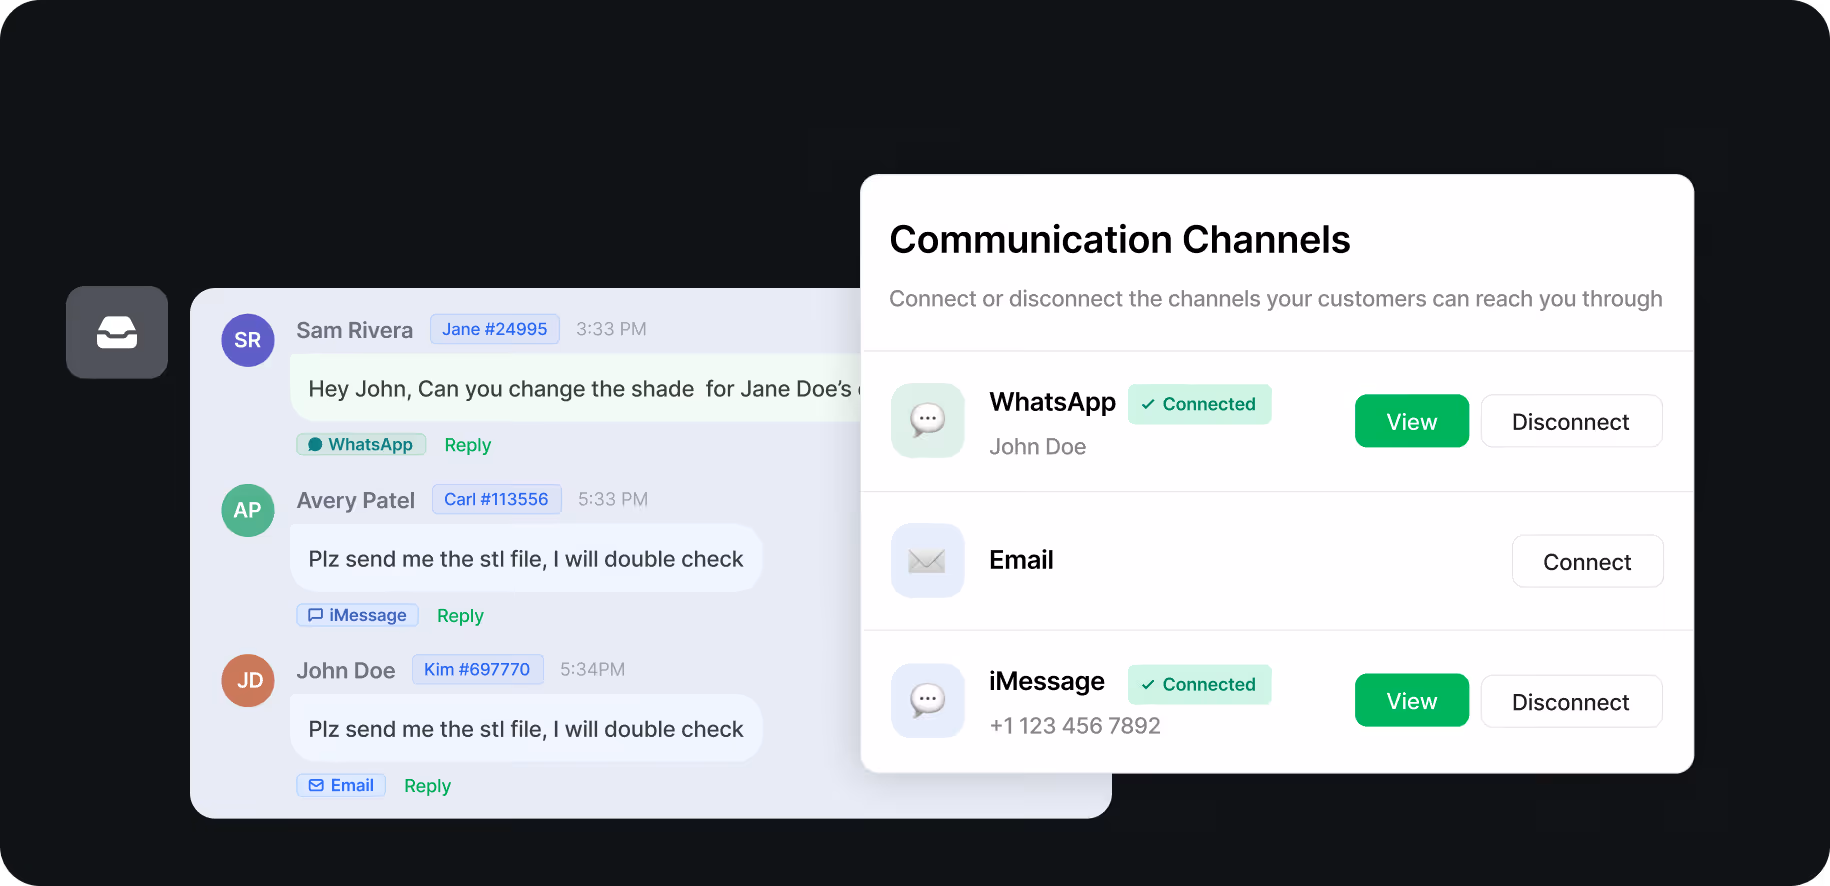Open the Kim #697770 case tag
This screenshot has width=1830, height=886.
(478, 669)
